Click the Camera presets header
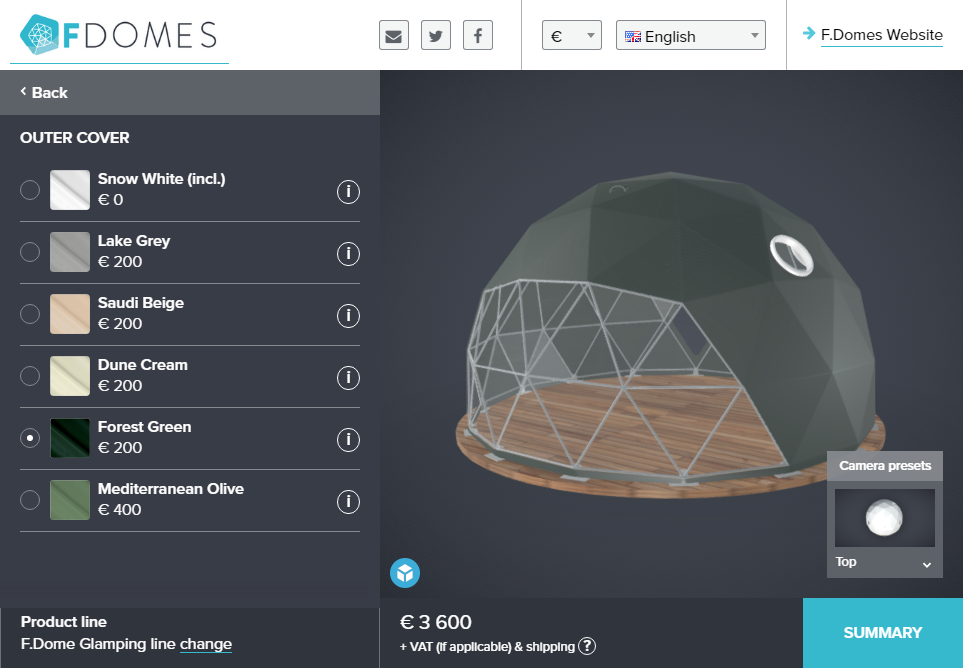The image size is (963, 668). tap(885, 466)
